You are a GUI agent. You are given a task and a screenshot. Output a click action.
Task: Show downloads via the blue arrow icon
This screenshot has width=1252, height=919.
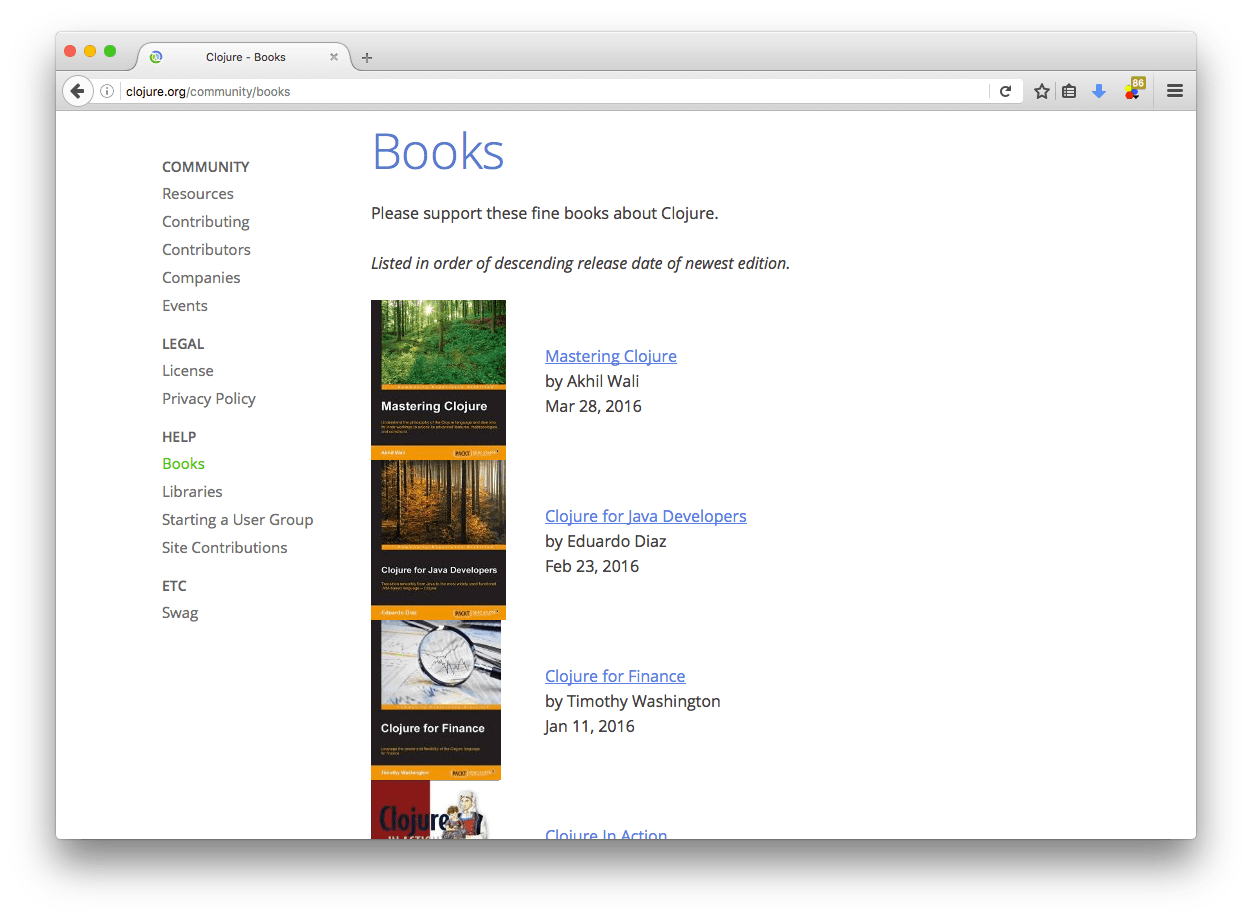(1099, 91)
